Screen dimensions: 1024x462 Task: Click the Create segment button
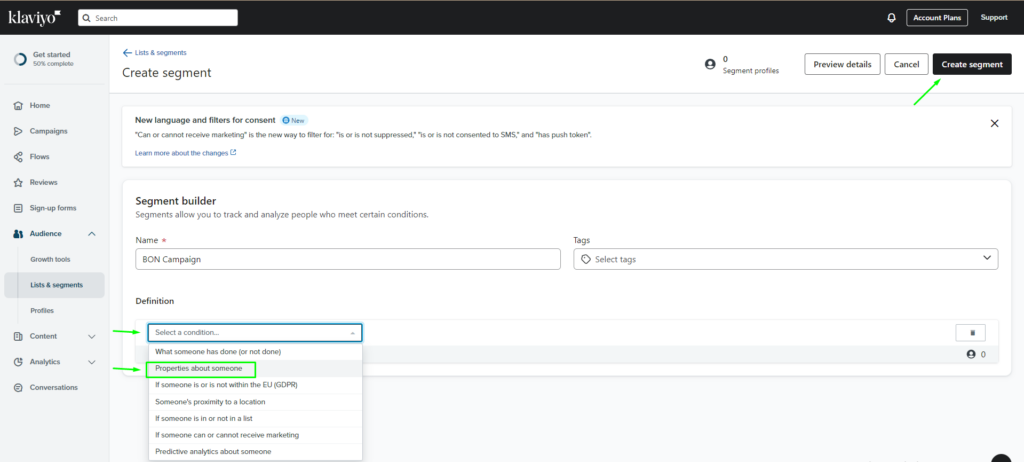click(x=971, y=64)
